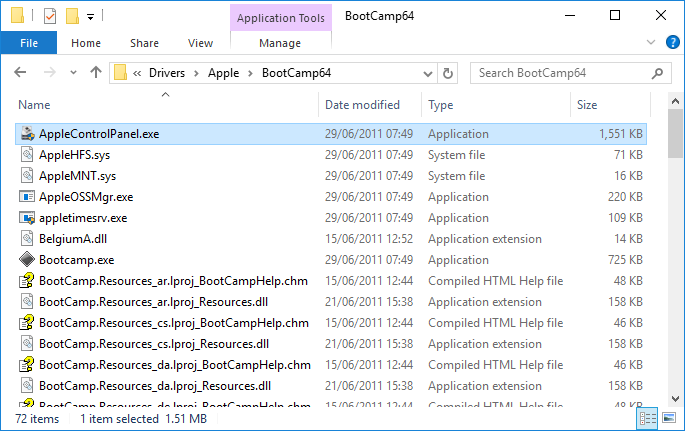Navigate to Apple in breadcrumb path

tap(223, 73)
